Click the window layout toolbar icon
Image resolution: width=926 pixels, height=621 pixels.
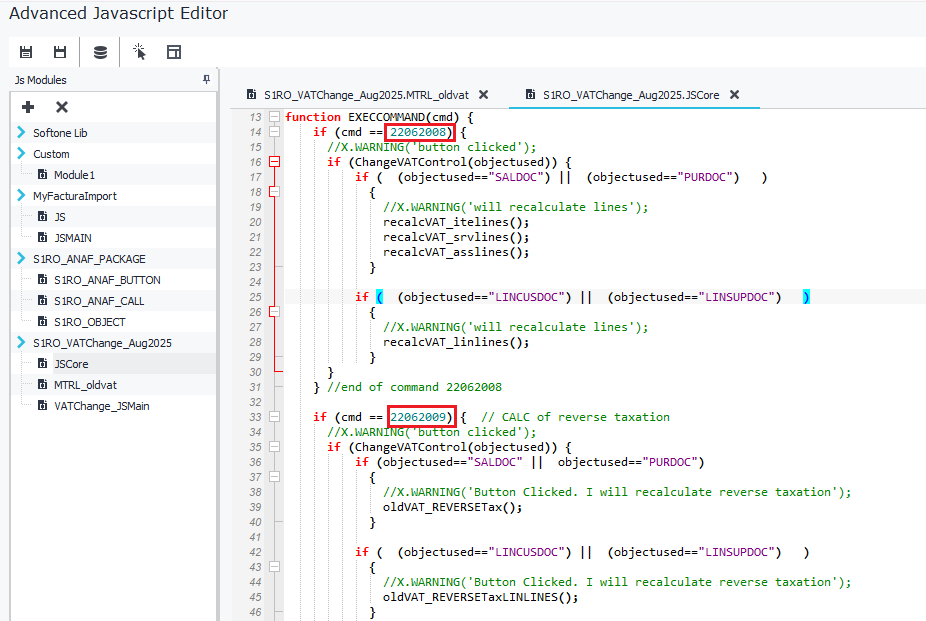[174, 52]
